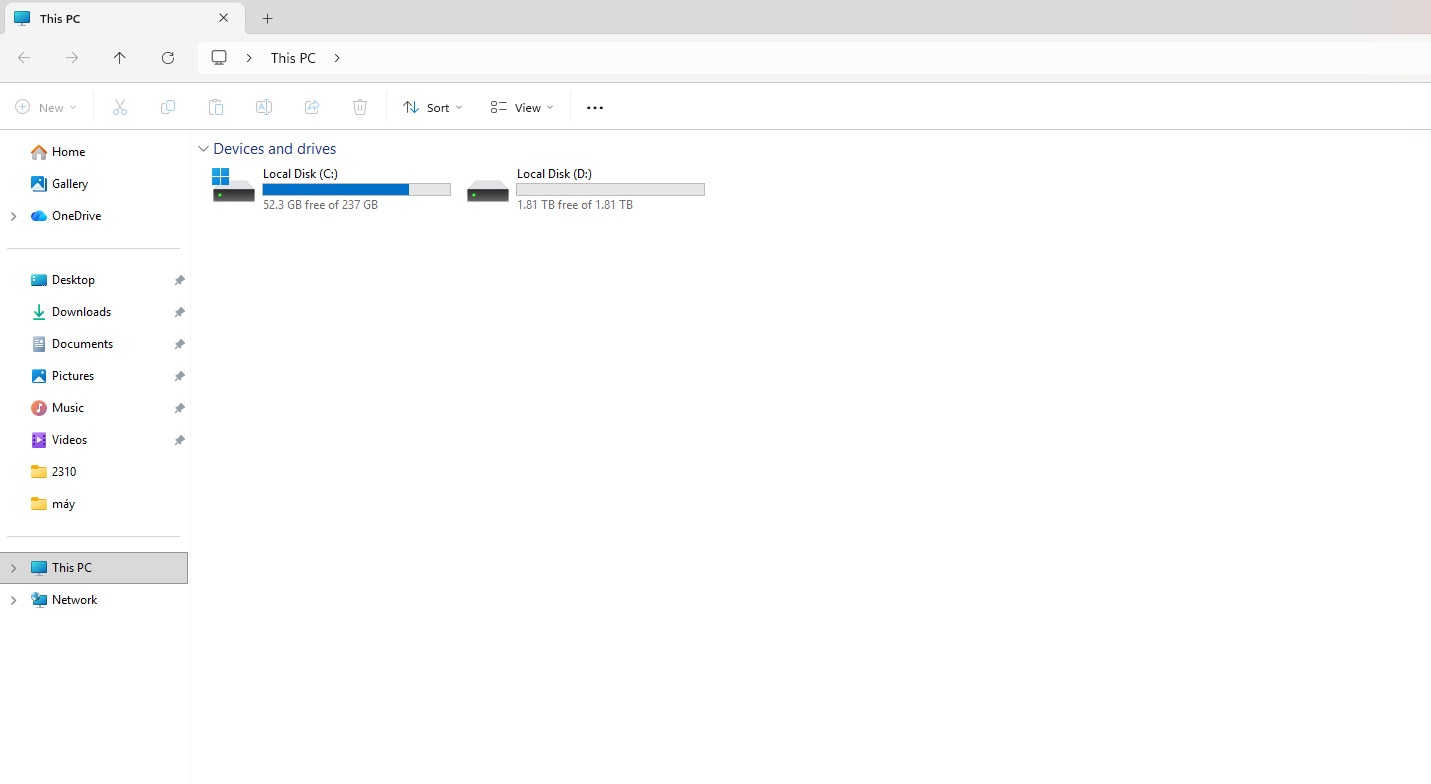The image size is (1431, 784).
Task: Select the This PC tab
Action: click(x=110, y=18)
